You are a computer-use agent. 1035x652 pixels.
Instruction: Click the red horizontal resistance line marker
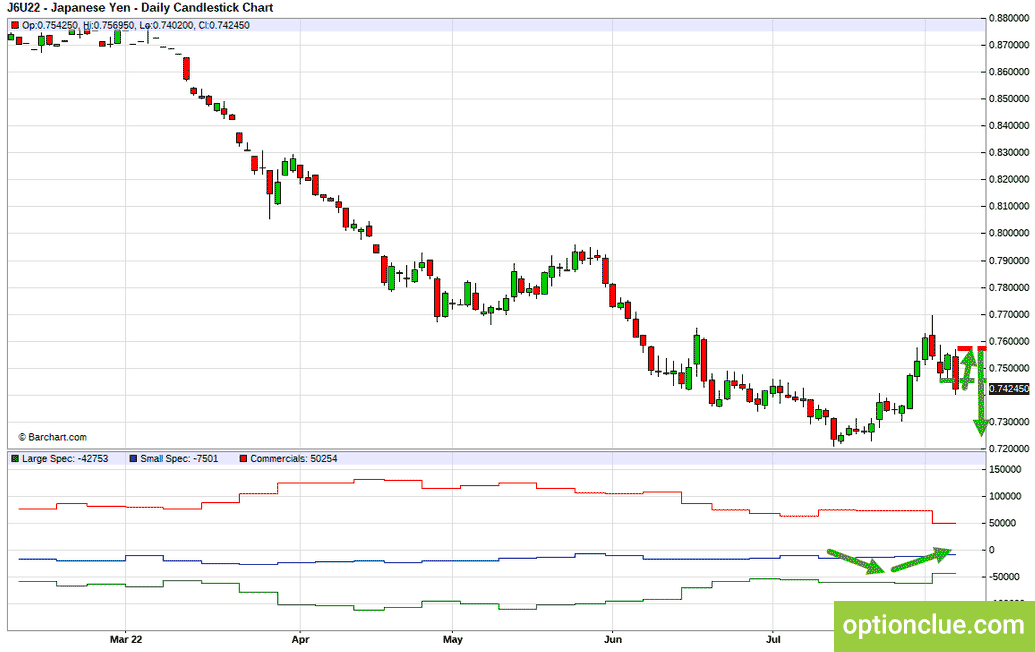pos(972,348)
